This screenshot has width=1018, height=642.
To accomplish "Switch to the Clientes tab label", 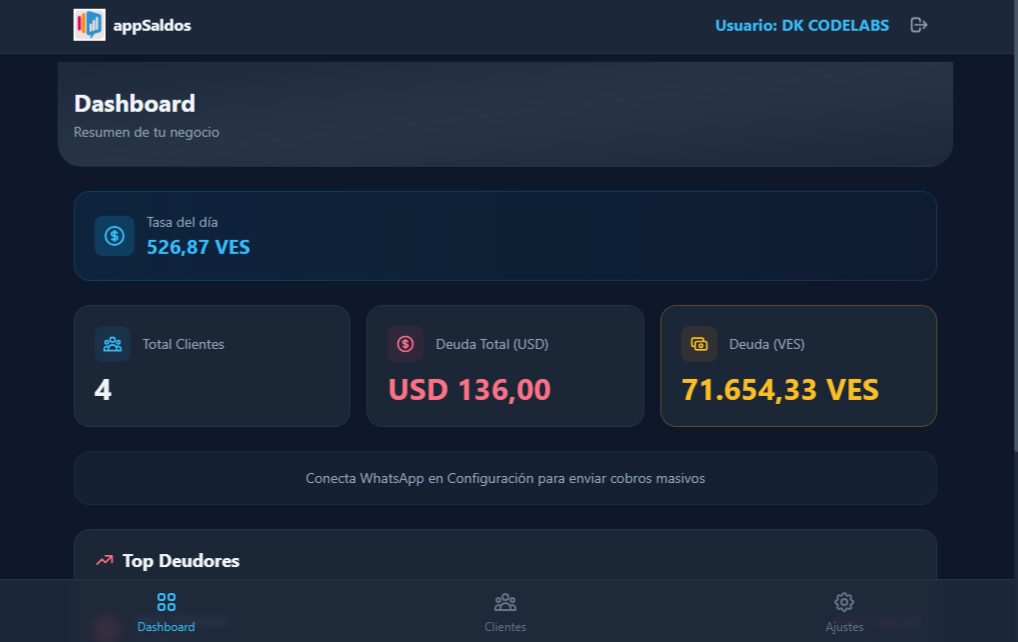I will click(505, 627).
